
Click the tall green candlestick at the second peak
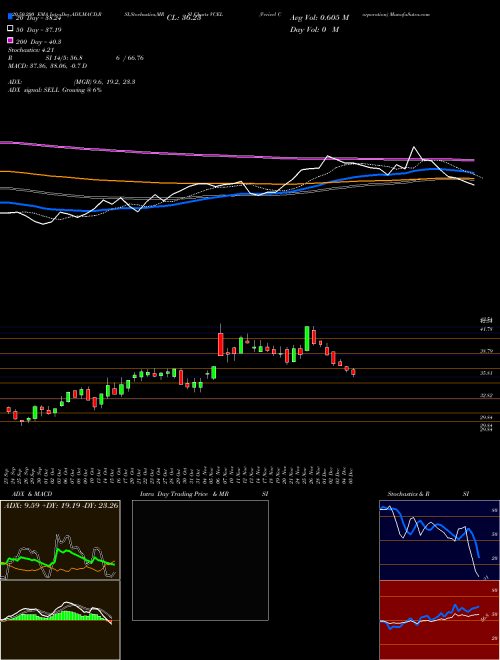tap(307, 338)
